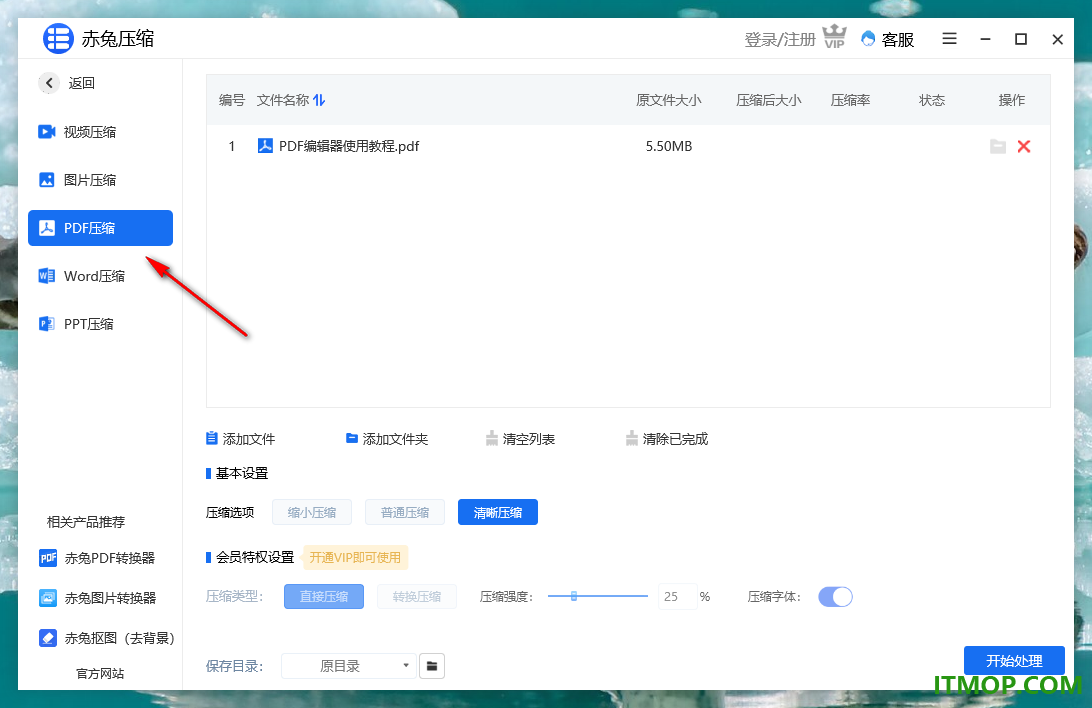
Task: Select file name PDF编辑器使用教程.pdf
Action: tap(349, 146)
